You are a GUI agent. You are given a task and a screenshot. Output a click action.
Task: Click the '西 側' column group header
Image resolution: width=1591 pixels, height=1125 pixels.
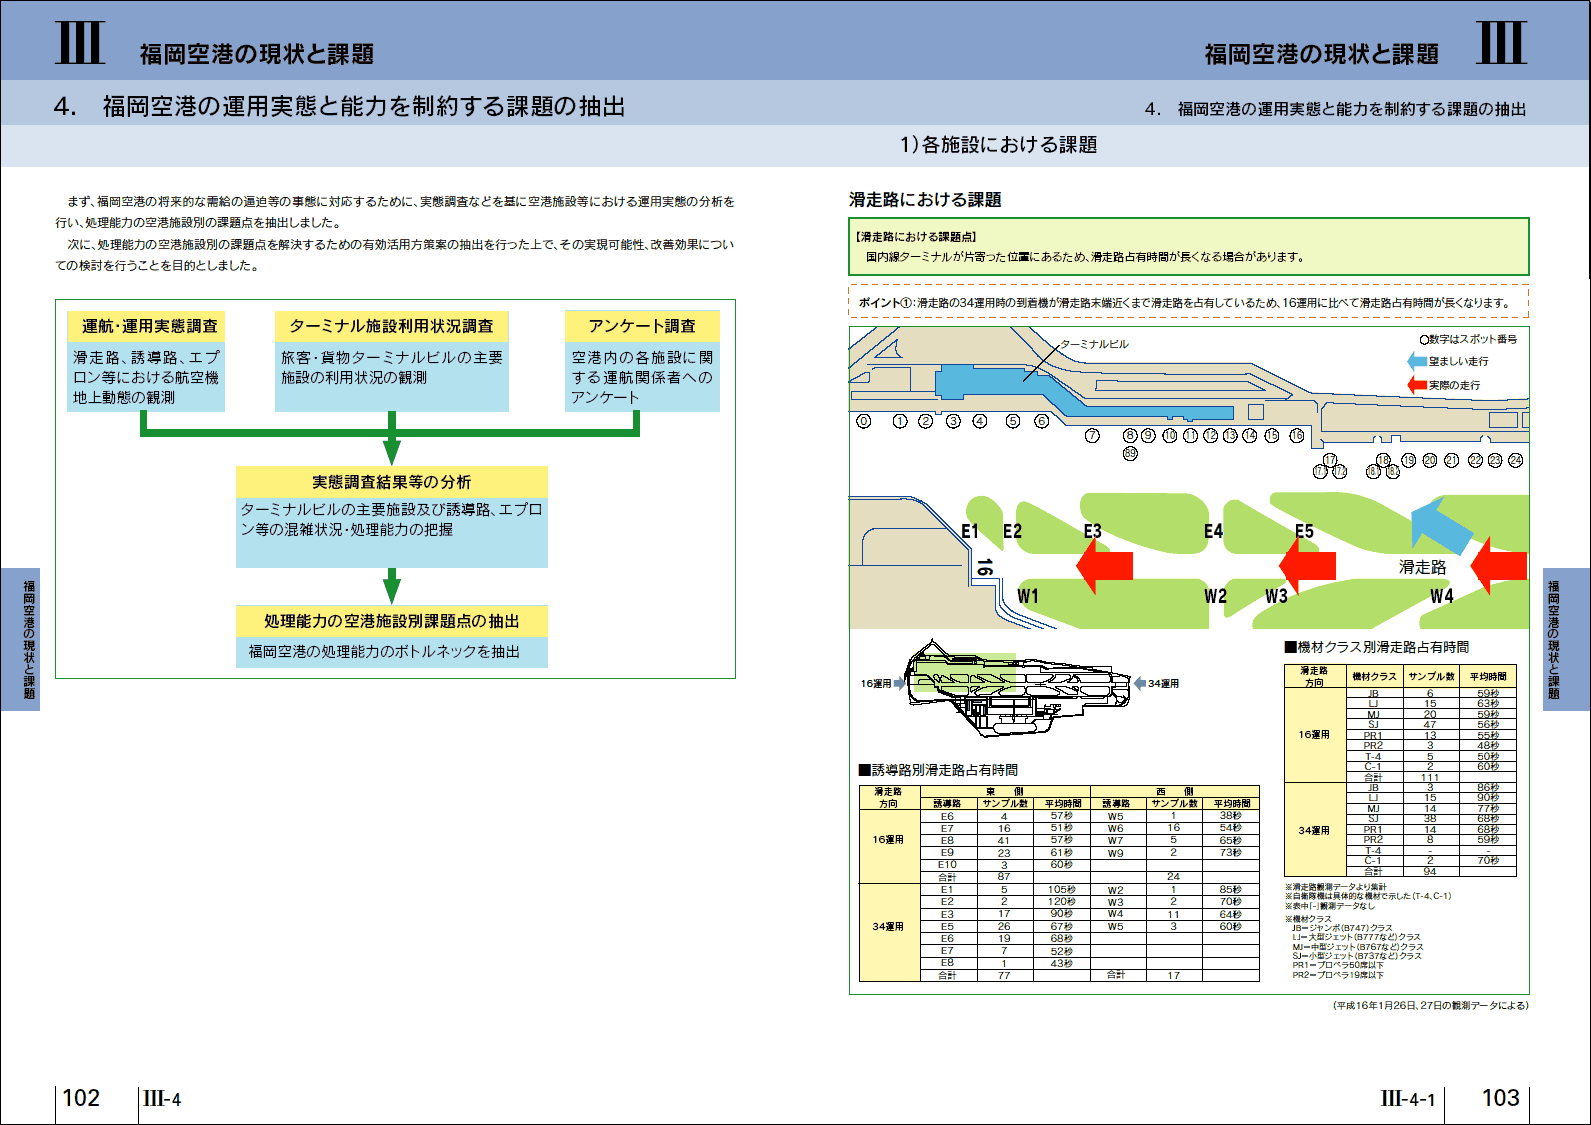point(1174,791)
